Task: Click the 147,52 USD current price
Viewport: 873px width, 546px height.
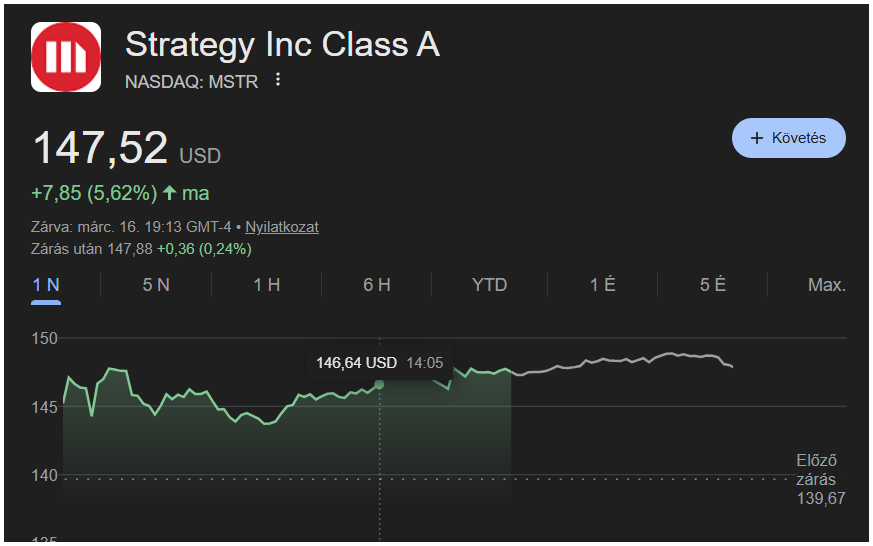Action: pos(126,149)
